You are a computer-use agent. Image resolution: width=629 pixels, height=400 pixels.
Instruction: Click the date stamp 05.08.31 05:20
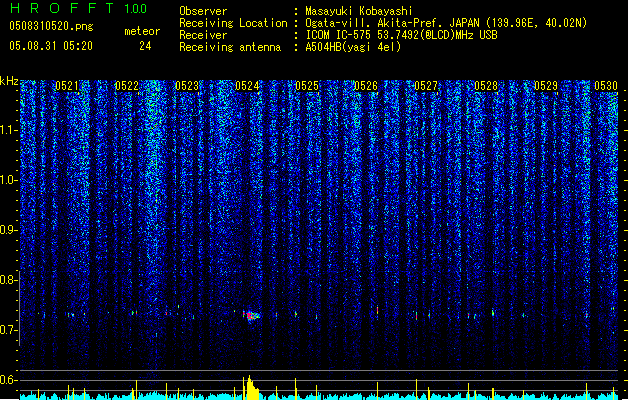click(51, 46)
